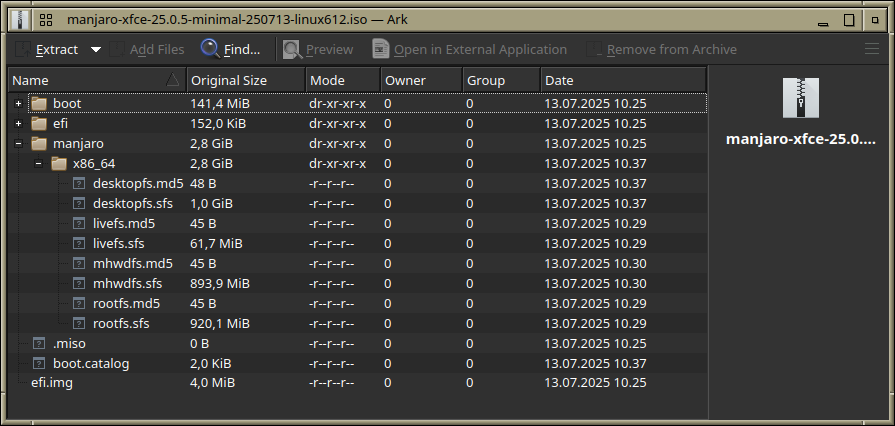The width and height of the screenshot is (895, 426).
Task: Expand the efi folder
Action: [x=18, y=124]
